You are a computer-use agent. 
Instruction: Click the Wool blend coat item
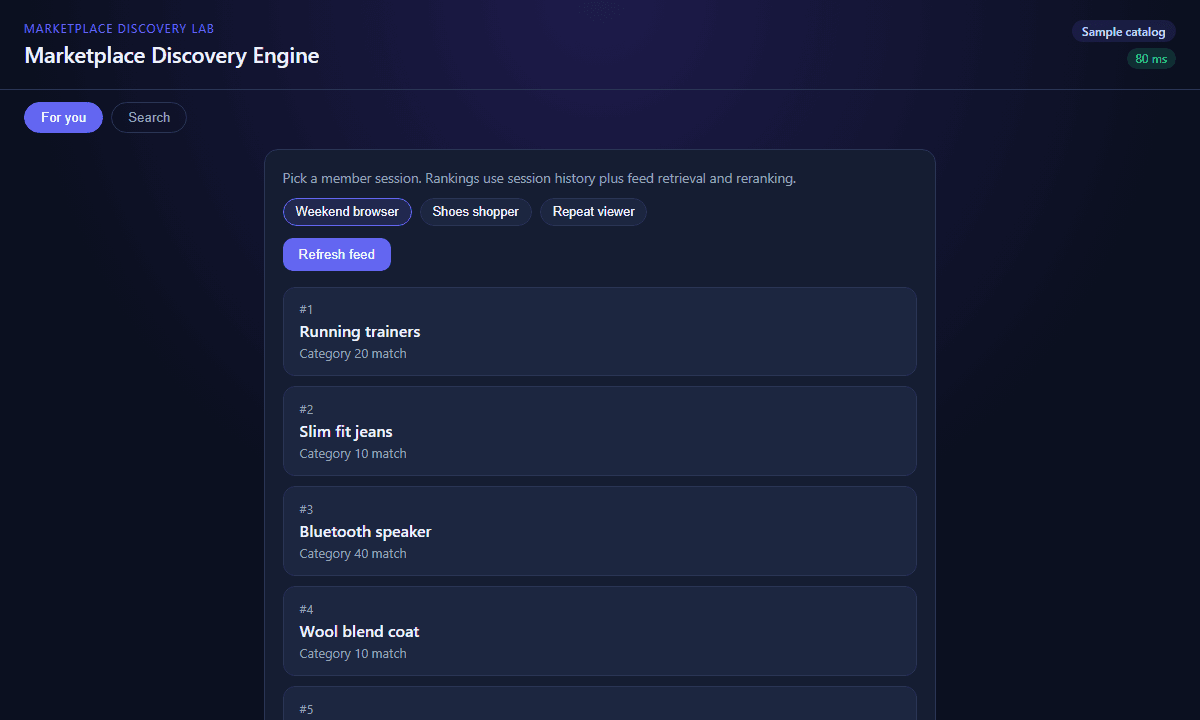pyautogui.click(x=600, y=632)
